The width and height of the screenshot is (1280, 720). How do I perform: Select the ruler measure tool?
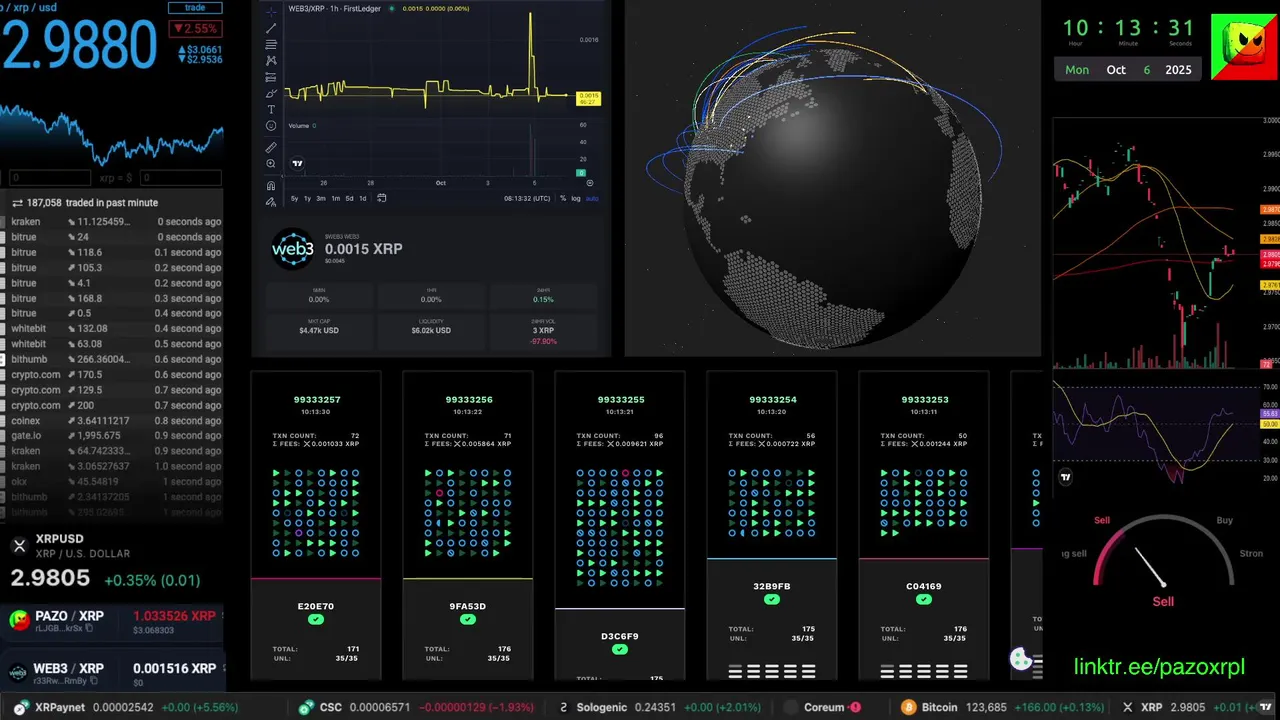coord(271,147)
